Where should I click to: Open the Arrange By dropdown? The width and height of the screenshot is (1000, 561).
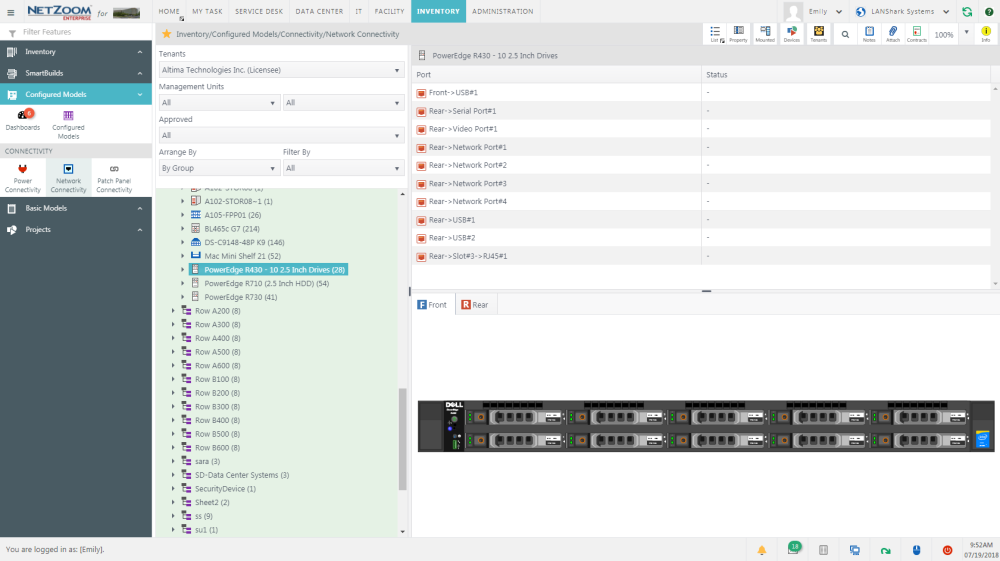[219, 168]
